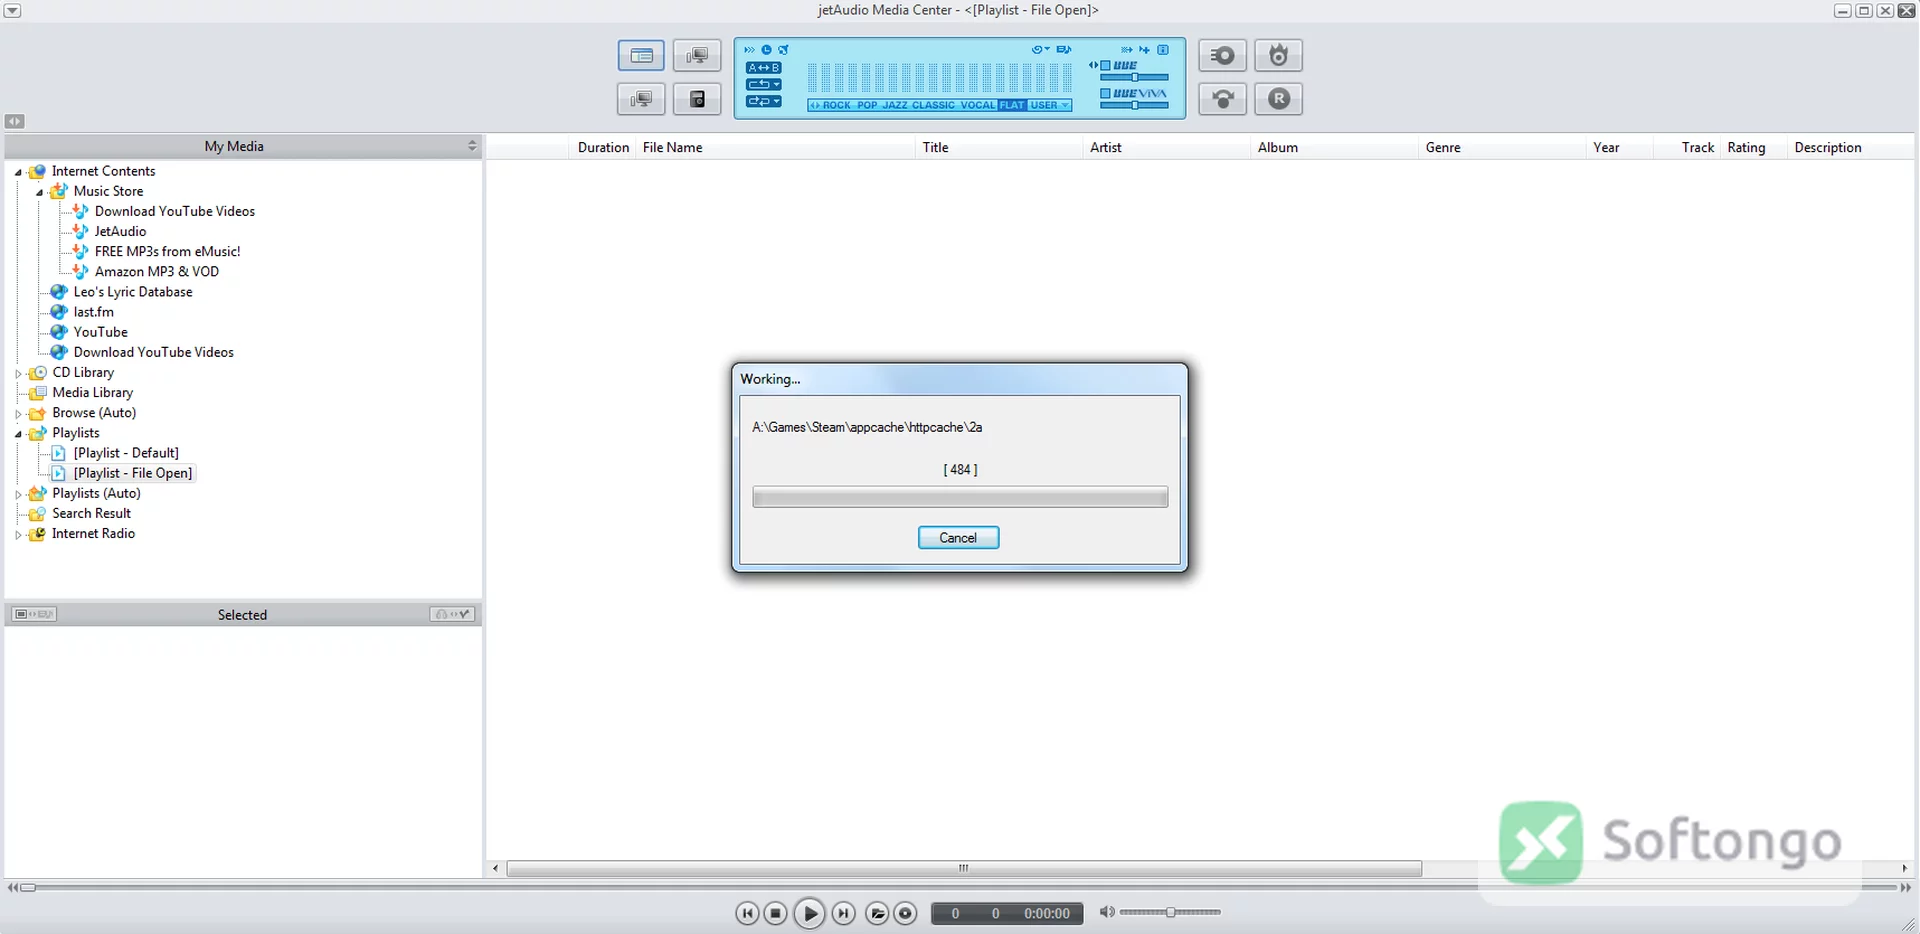The width and height of the screenshot is (1920, 934).
Task: Select the CLASSIC equalizer preset
Action: [933, 105]
